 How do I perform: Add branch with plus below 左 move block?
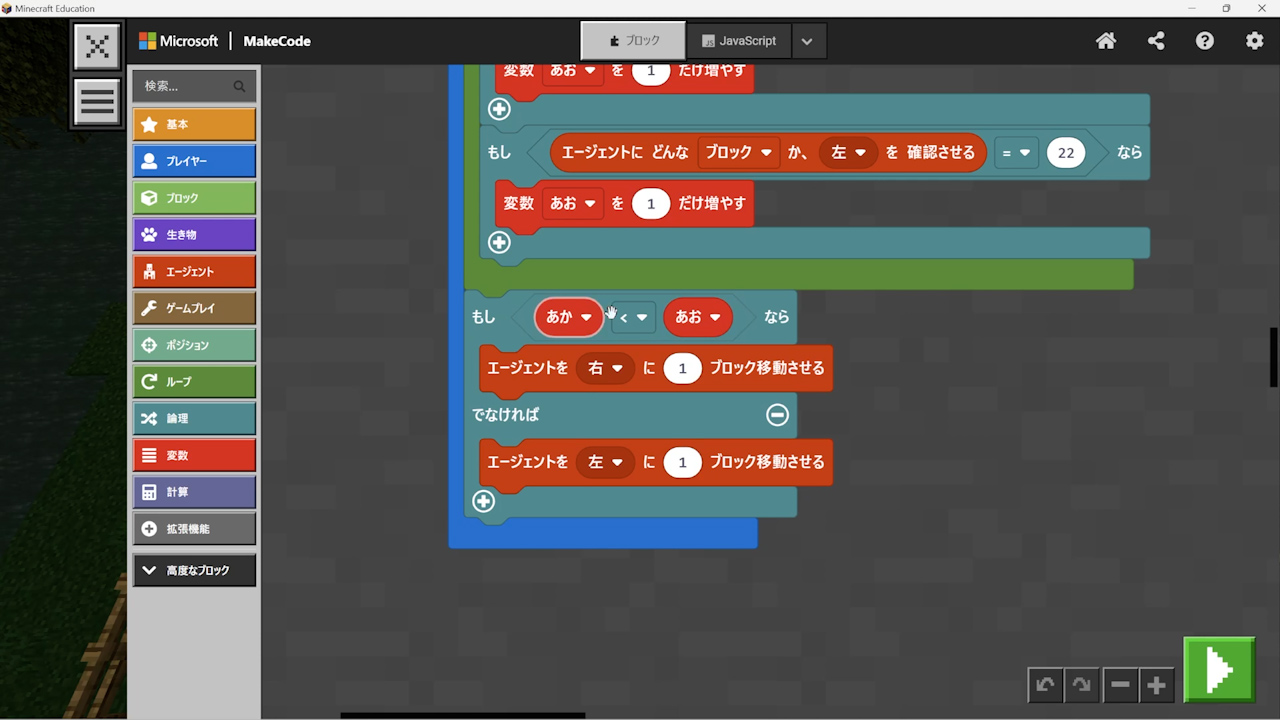pyautogui.click(x=484, y=501)
